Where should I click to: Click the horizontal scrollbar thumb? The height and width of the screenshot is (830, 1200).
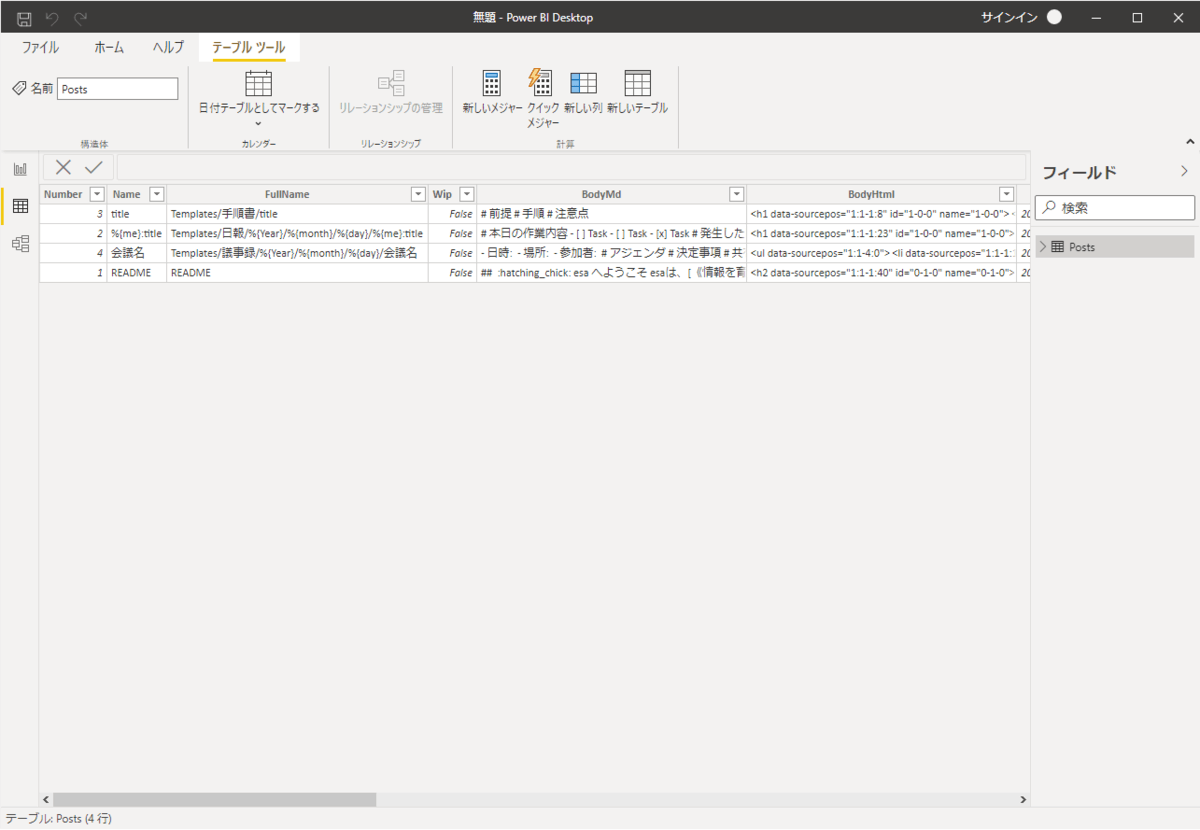click(x=214, y=800)
